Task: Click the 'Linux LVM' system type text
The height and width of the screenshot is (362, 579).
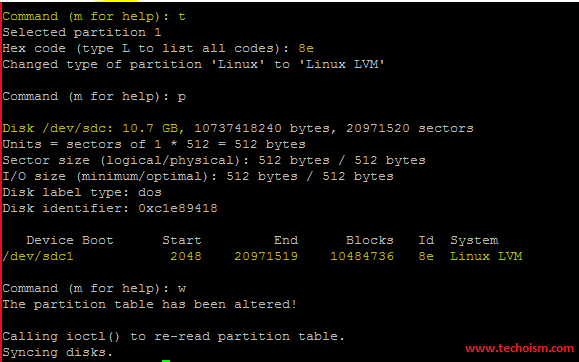Action: (x=486, y=256)
